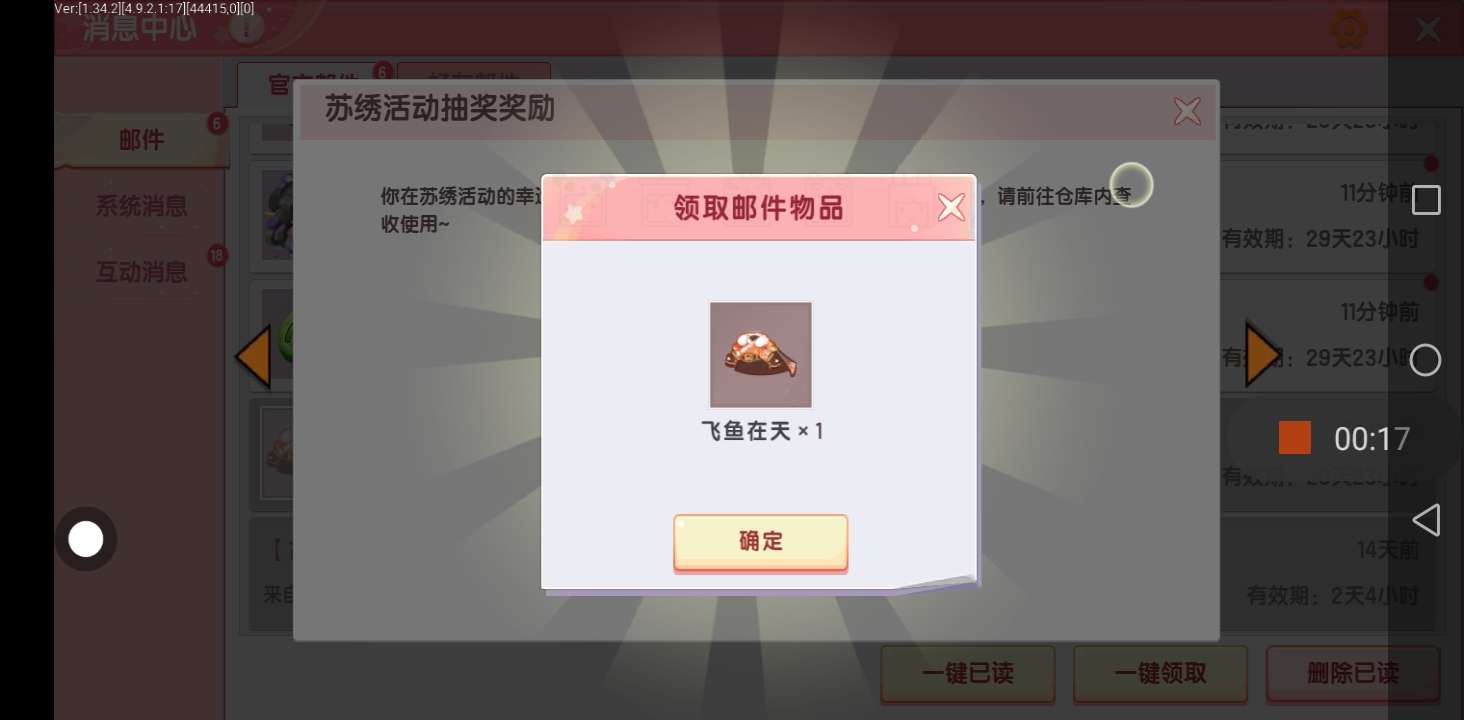Tap the Android home circle icon

1425,360
